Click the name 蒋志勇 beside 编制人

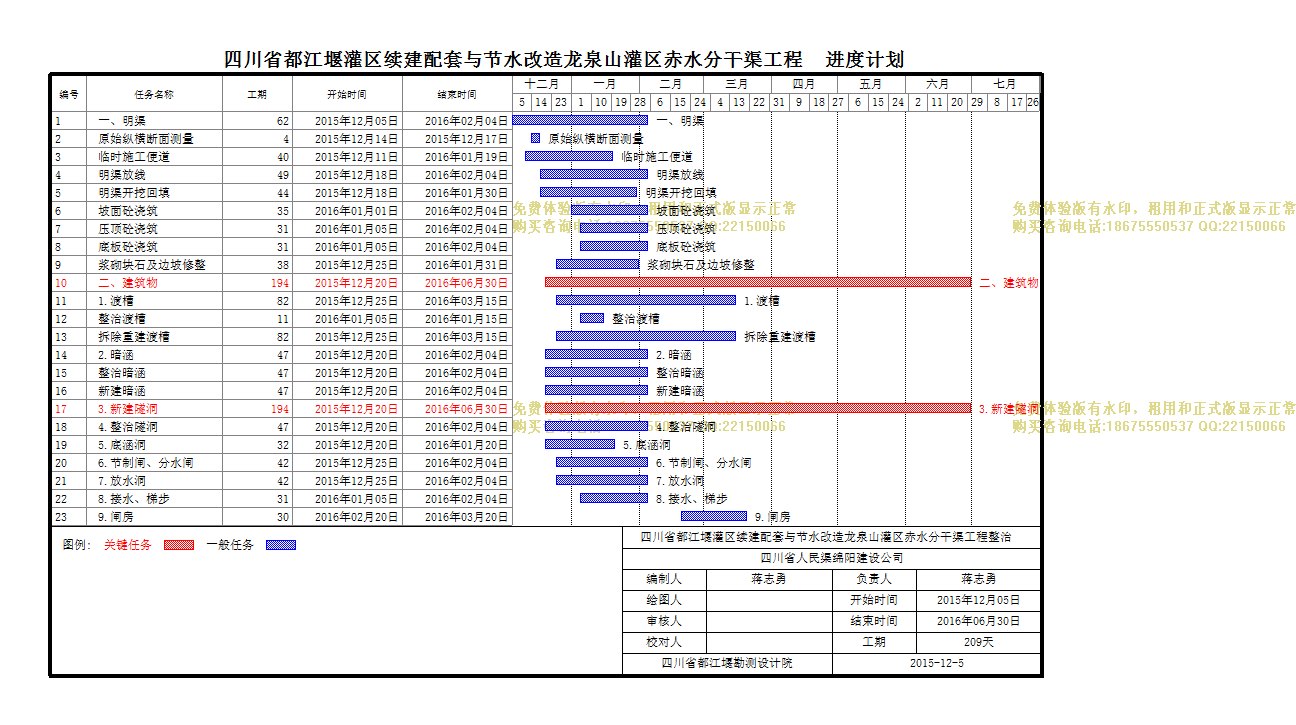point(769,579)
